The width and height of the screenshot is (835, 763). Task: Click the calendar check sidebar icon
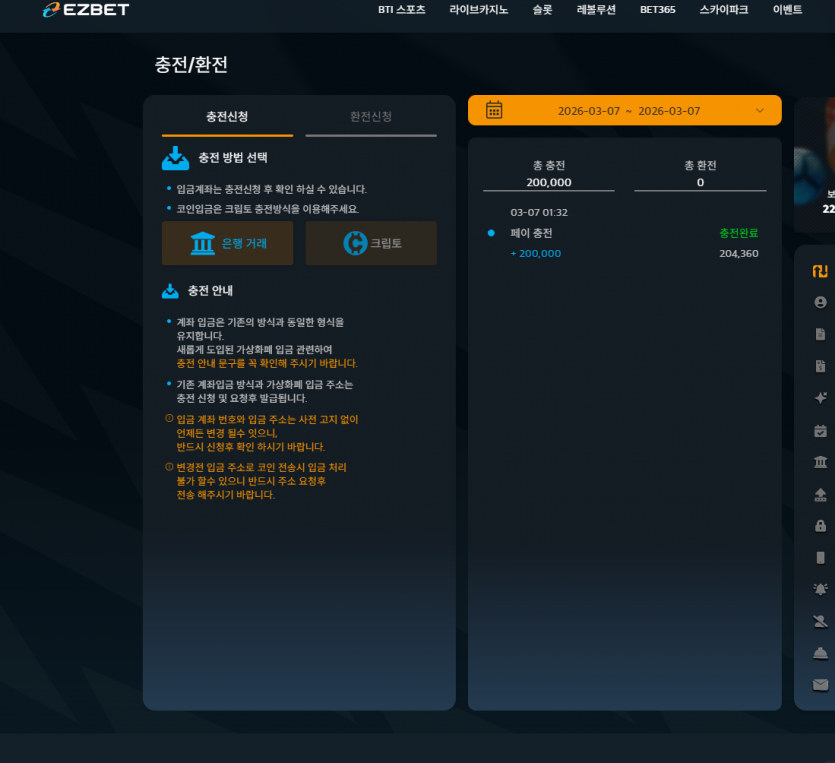[820, 430]
